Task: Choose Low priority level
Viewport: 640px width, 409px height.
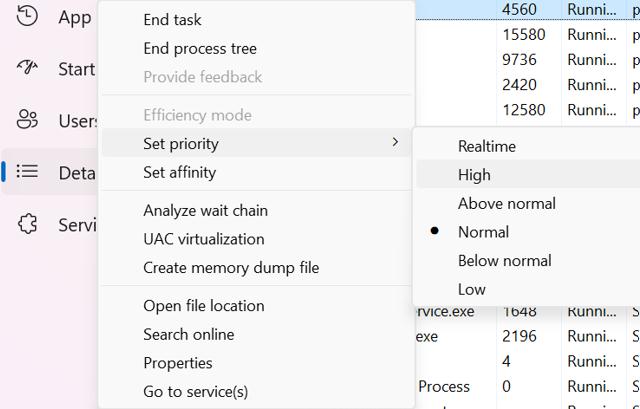Action: click(472, 289)
